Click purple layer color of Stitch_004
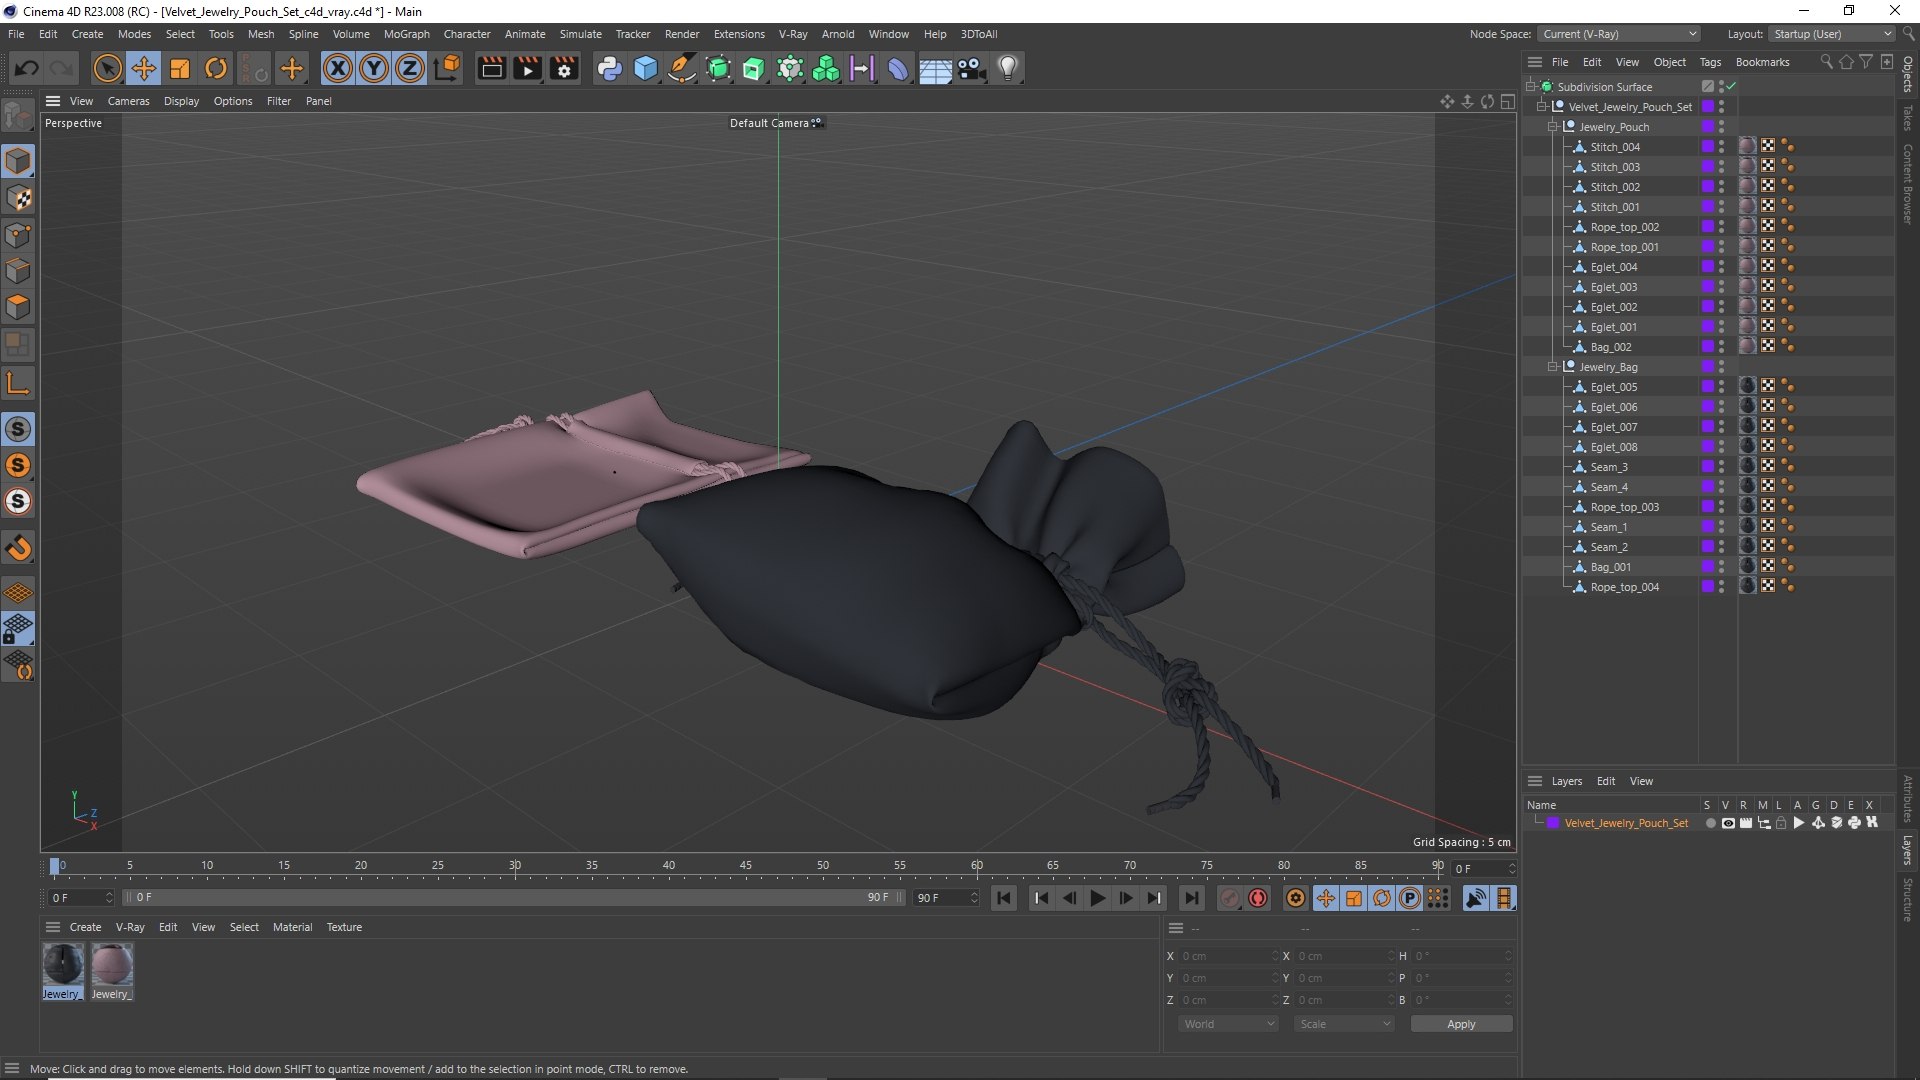Screen dimensions: 1920x1080 1708,147
